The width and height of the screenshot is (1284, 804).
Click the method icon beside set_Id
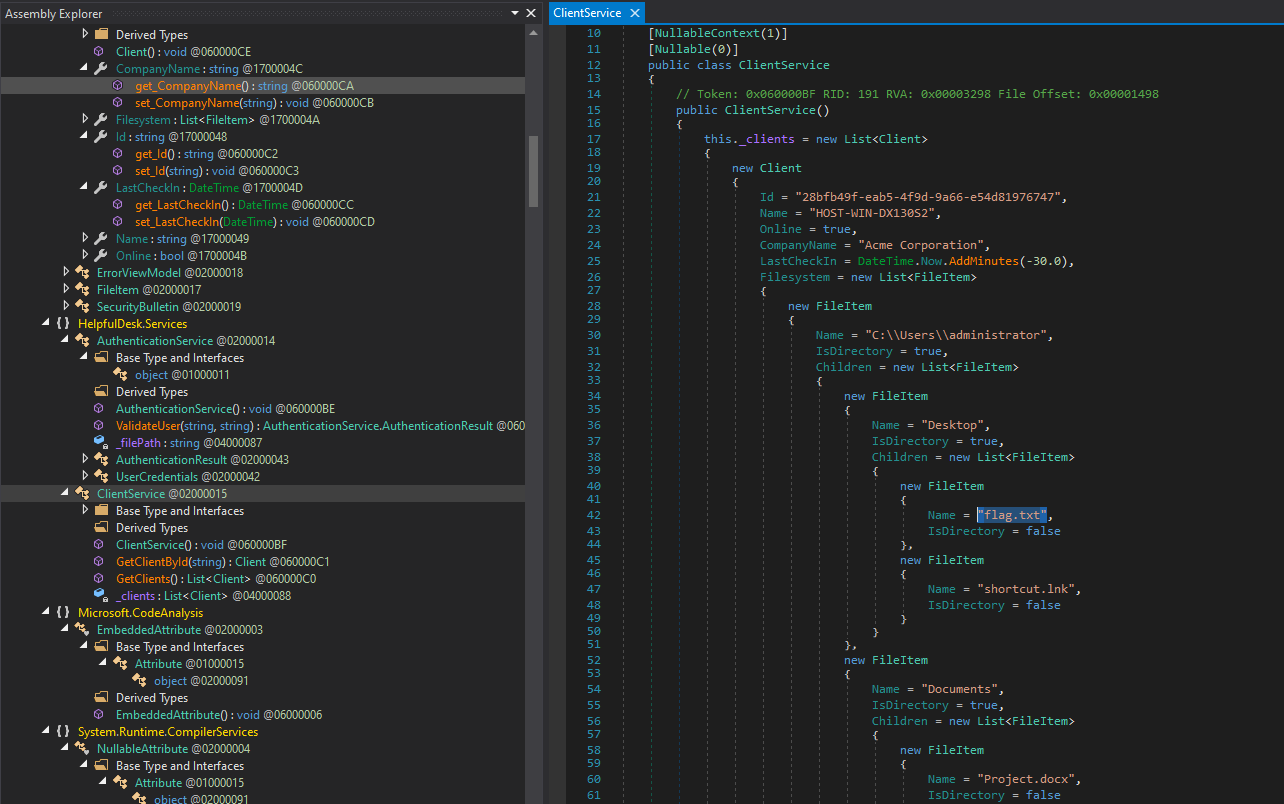118,171
